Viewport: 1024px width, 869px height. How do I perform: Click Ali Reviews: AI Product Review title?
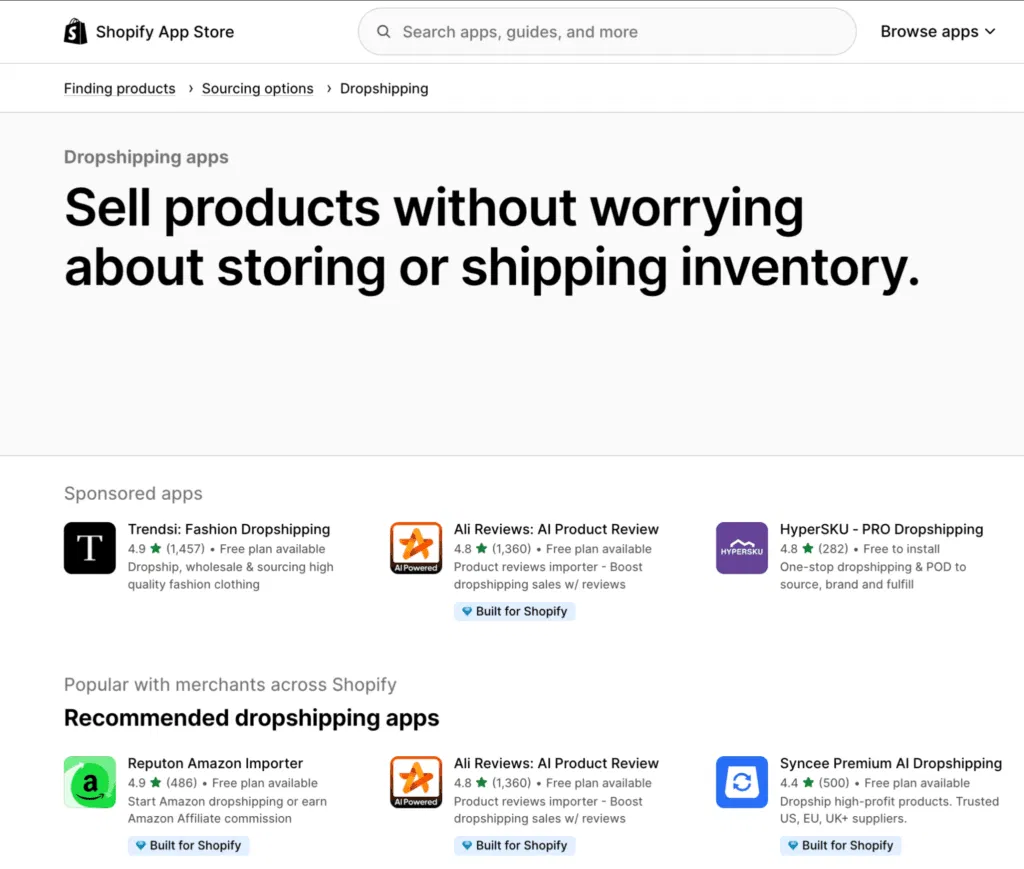(556, 529)
